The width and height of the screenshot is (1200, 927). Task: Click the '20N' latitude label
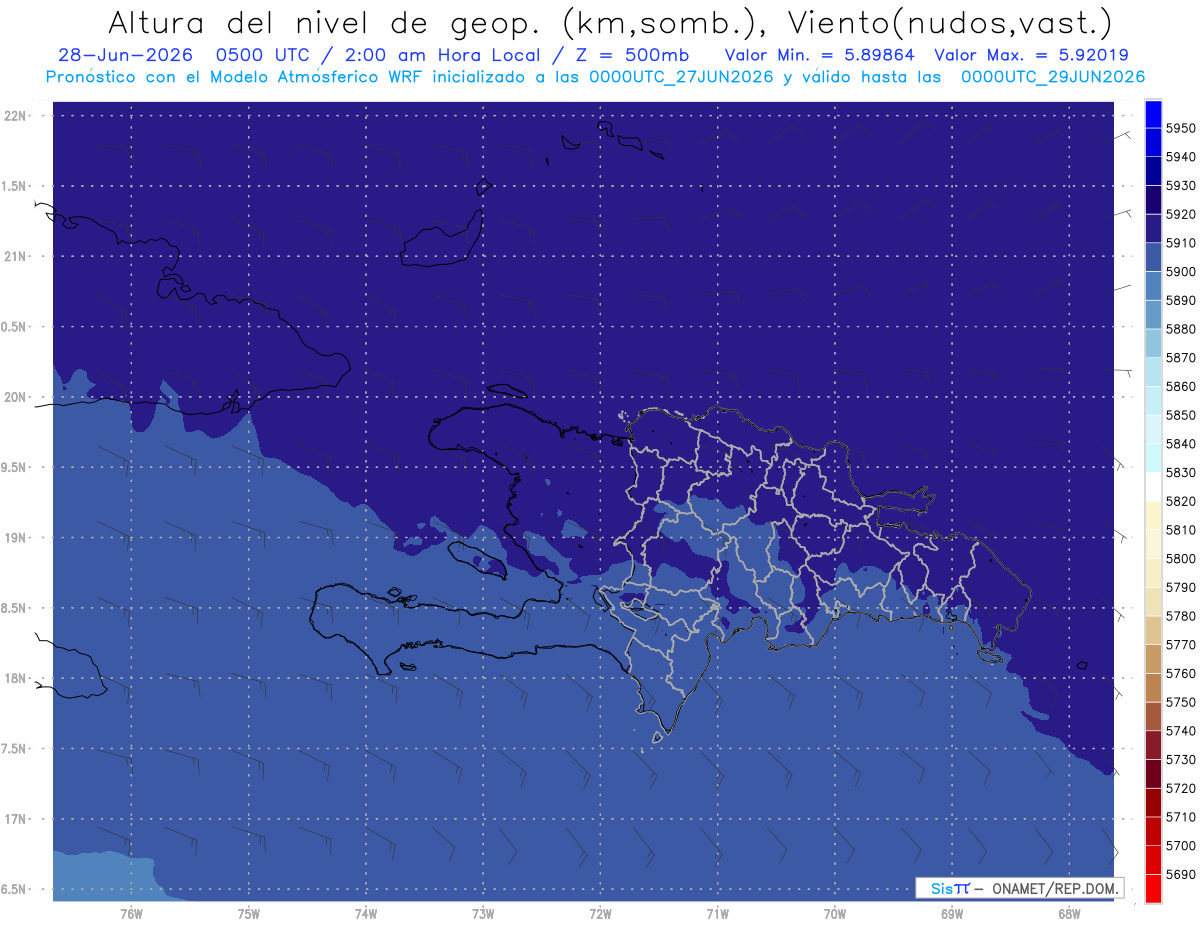[17, 397]
